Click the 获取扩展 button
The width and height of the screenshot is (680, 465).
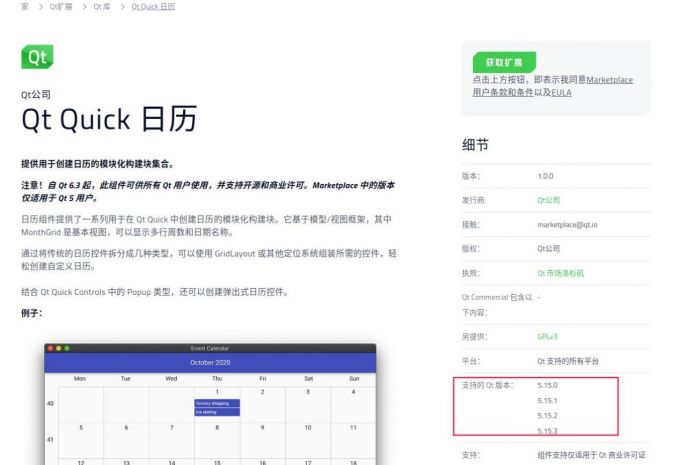pyautogui.click(x=504, y=62)
